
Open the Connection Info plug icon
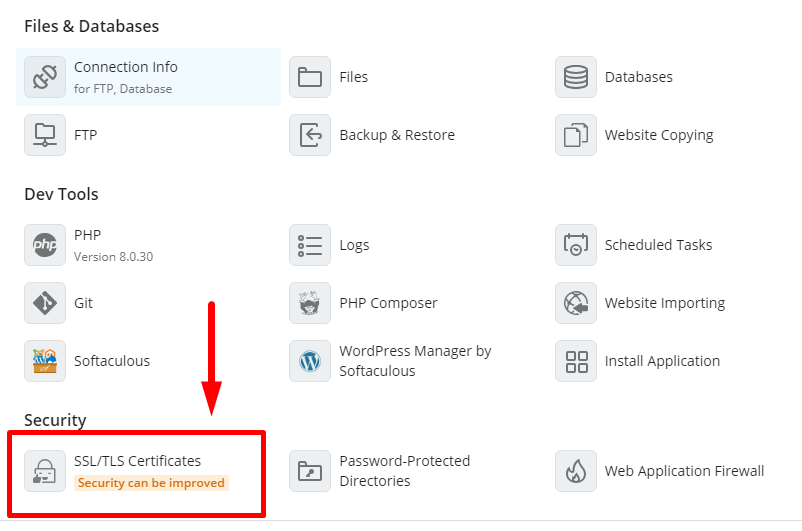(x=45, y=77)
